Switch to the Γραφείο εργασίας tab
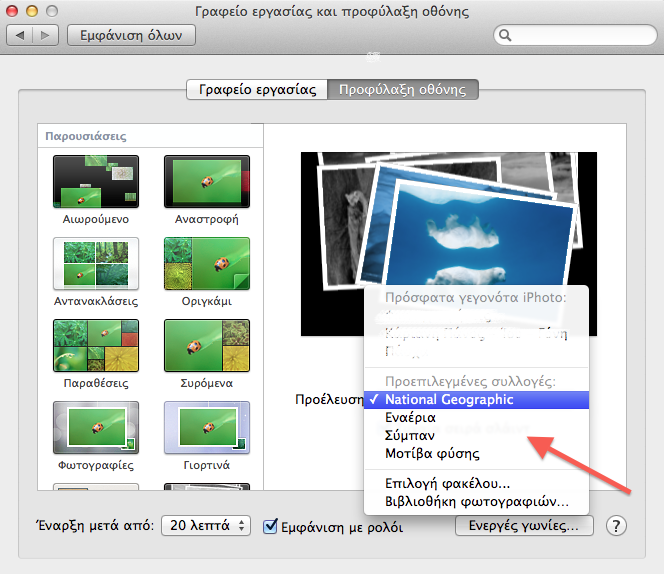This screenshot has height=574, width=664. (x=257, y=89)
